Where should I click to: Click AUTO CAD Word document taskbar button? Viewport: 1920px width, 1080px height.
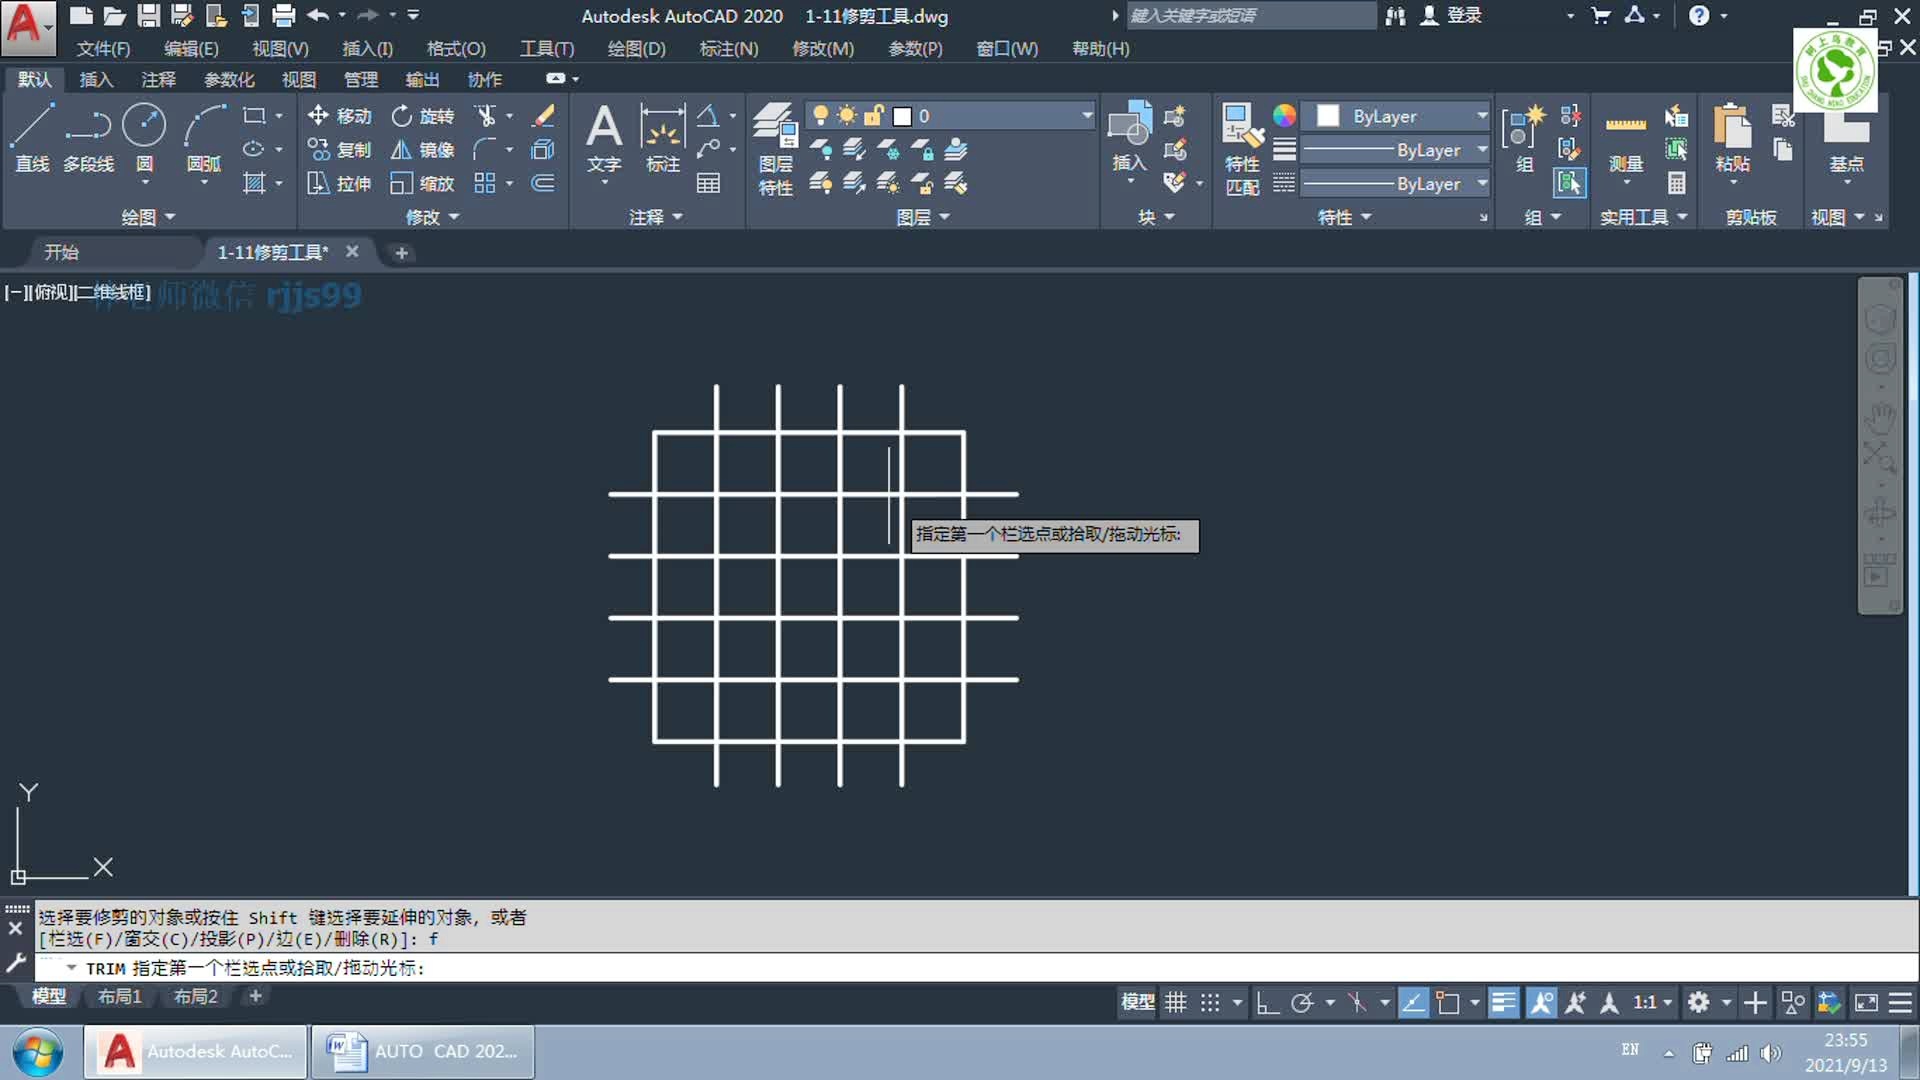[422, 1051]
